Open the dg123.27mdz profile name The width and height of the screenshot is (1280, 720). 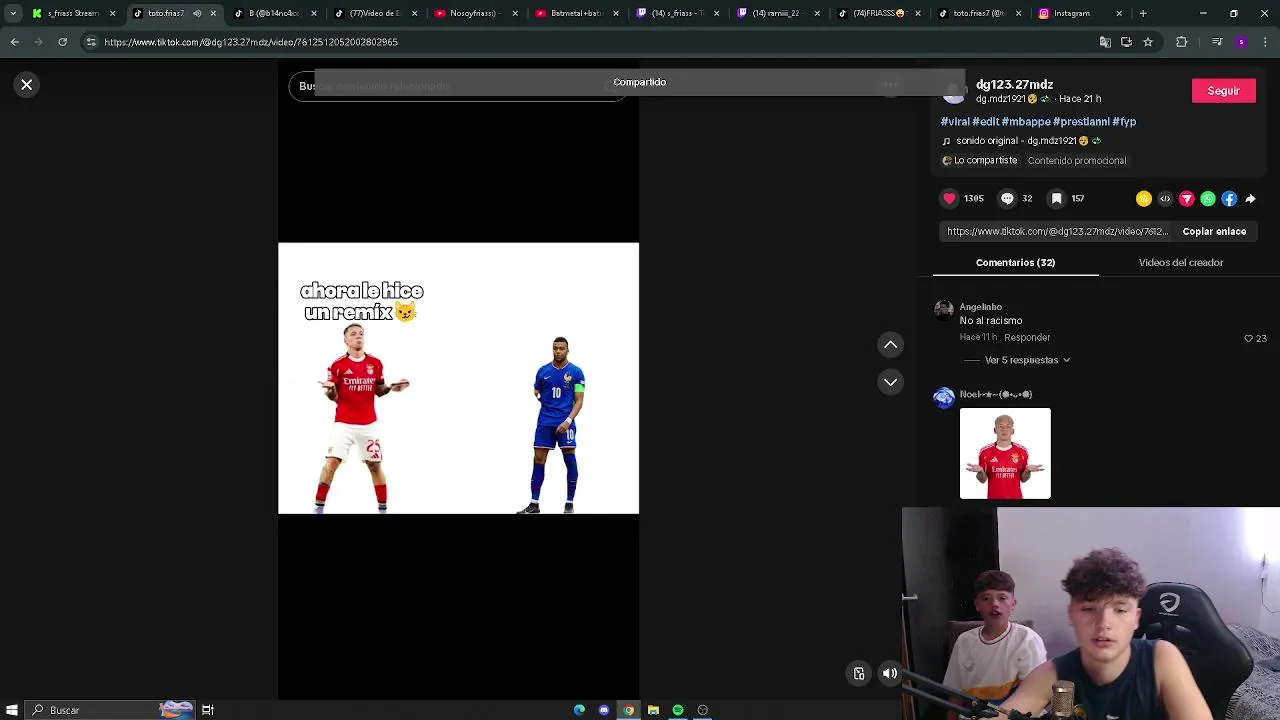pos(1014,85)
